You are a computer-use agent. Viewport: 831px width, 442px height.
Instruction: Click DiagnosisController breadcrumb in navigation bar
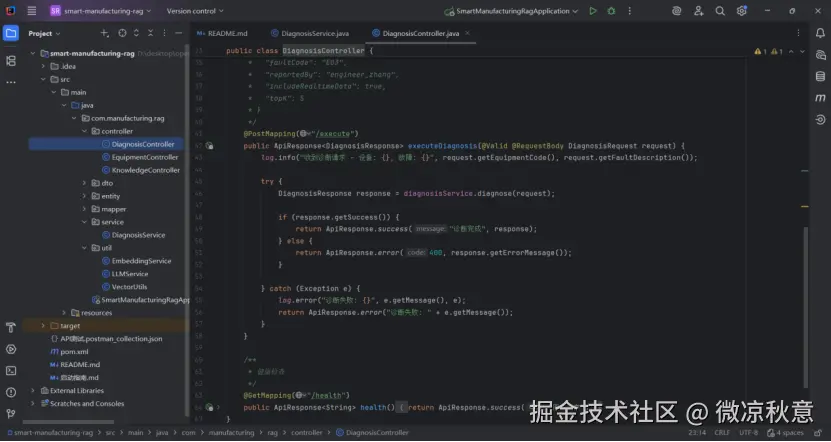tap(372, 432)
